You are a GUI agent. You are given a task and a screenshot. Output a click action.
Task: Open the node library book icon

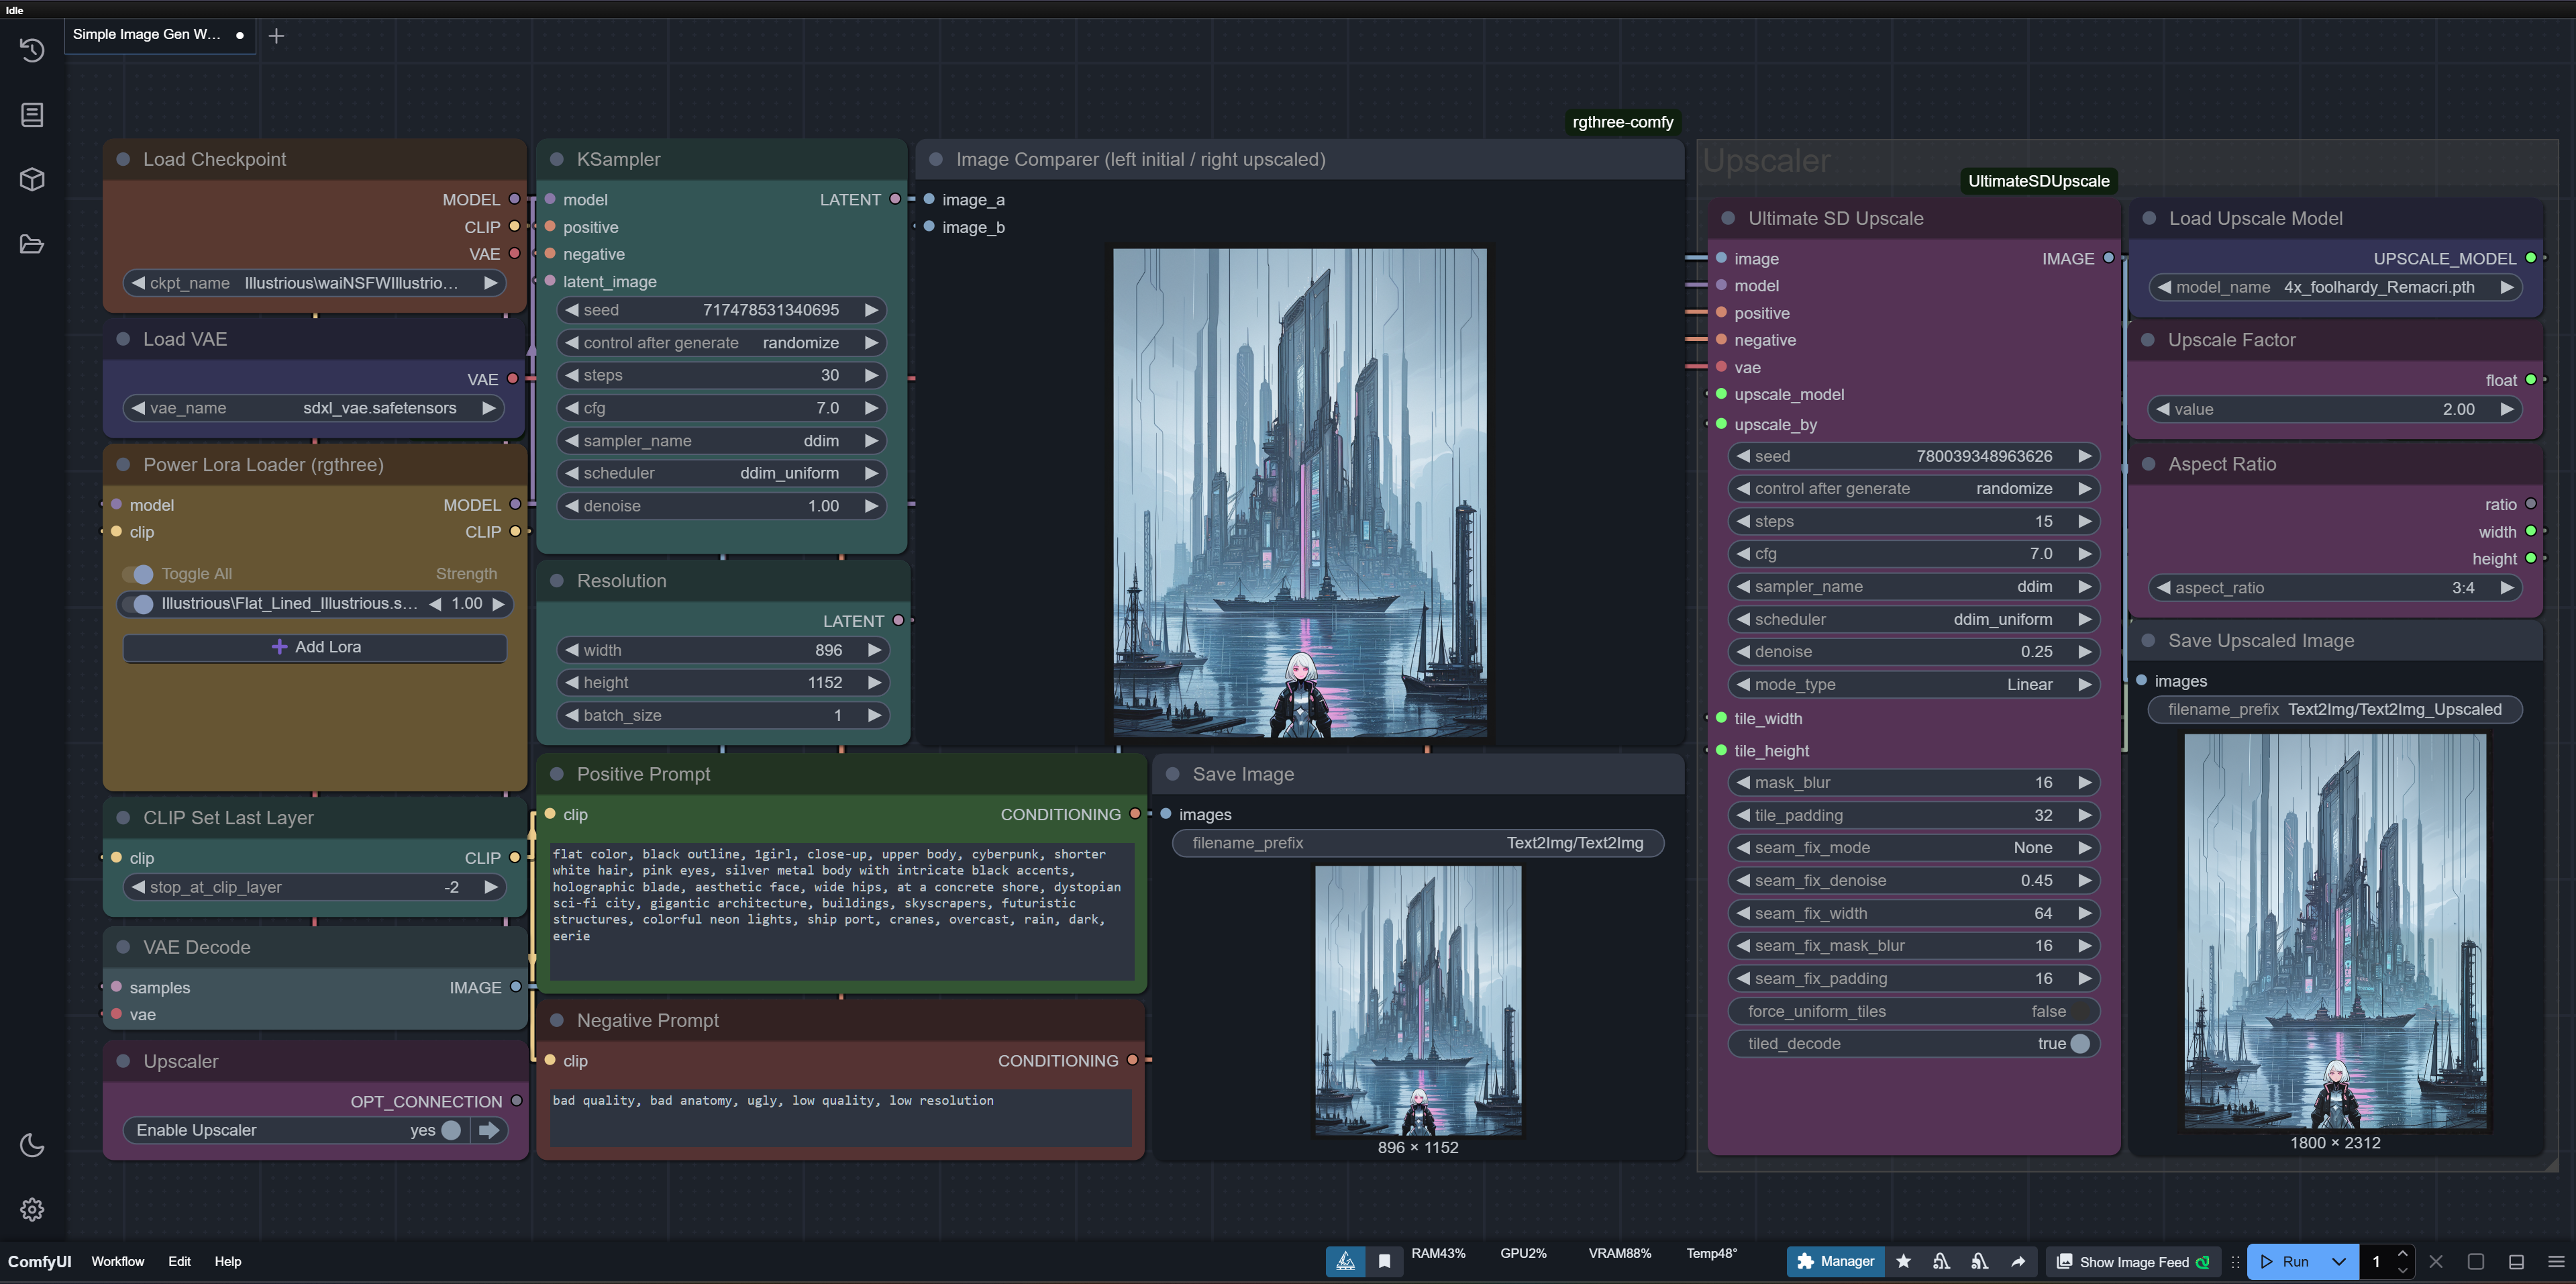[32, 115]
